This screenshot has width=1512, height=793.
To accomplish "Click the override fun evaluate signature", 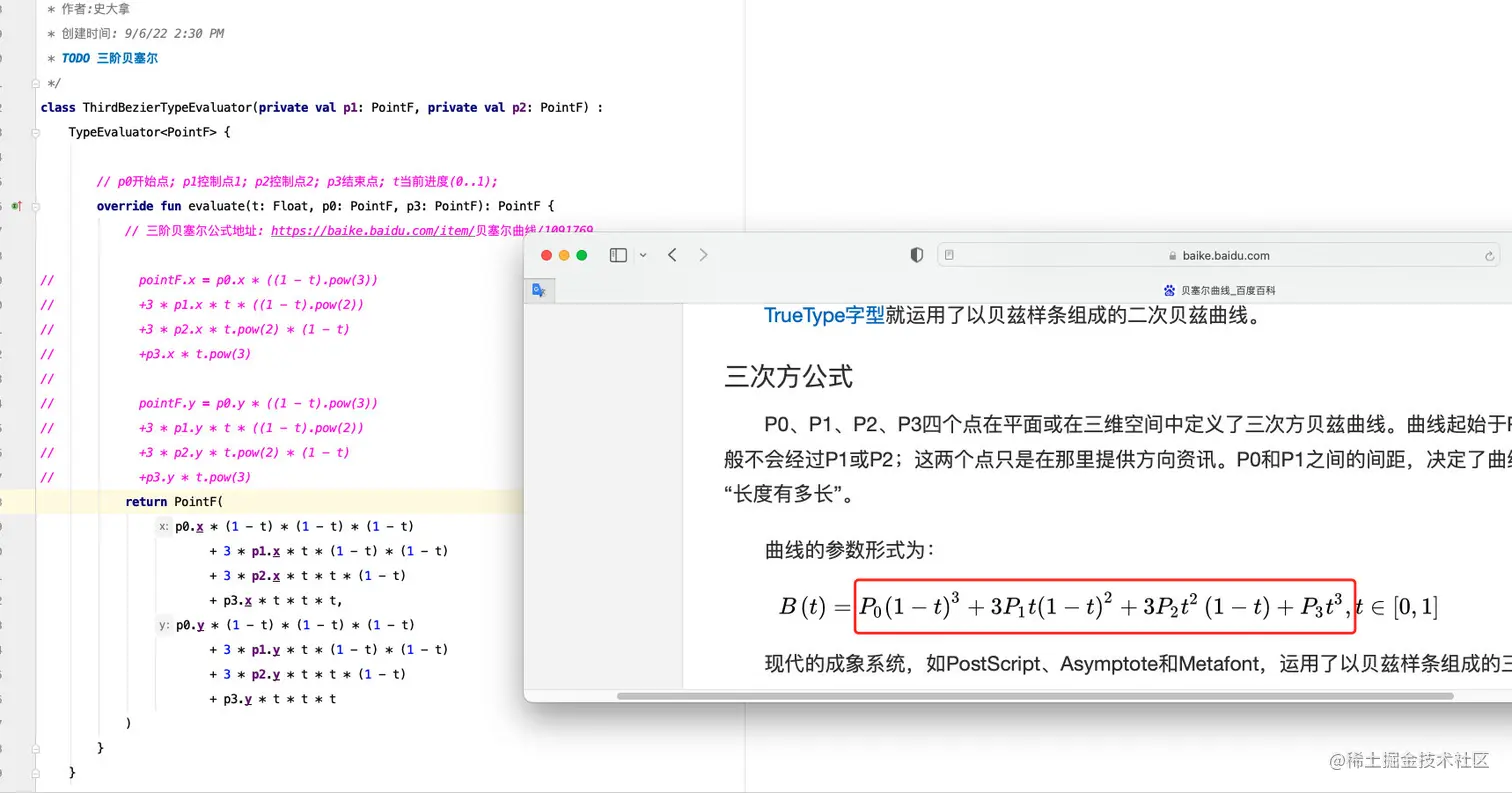I will [325, 206].
